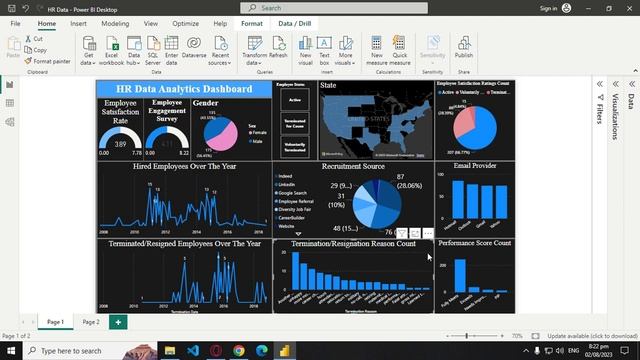This screenshot has width=640, height=360.
Task: Click the Save icon in title bar
Action: click(x=12, y=9)
